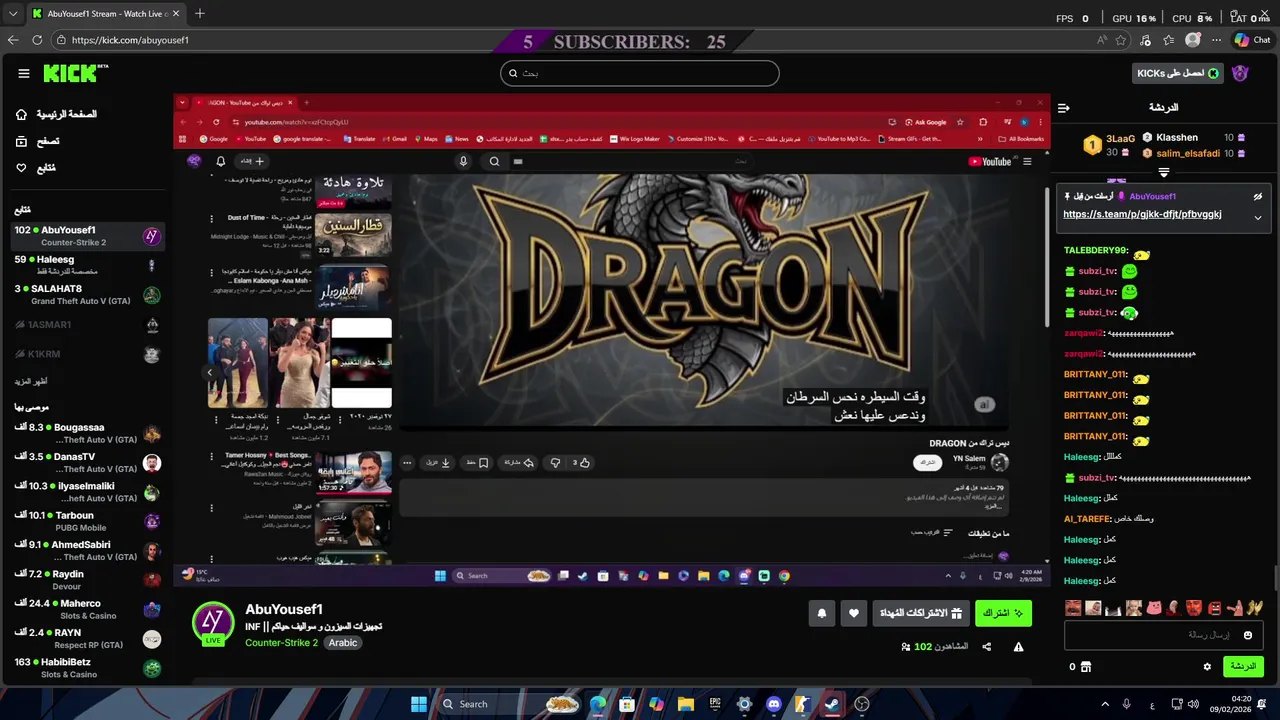Image resolution: width=1280 pixels, height=720 pixels.
Task: Collapse the chat panel with arrow icon
Action: click(x=1064, y=107)
